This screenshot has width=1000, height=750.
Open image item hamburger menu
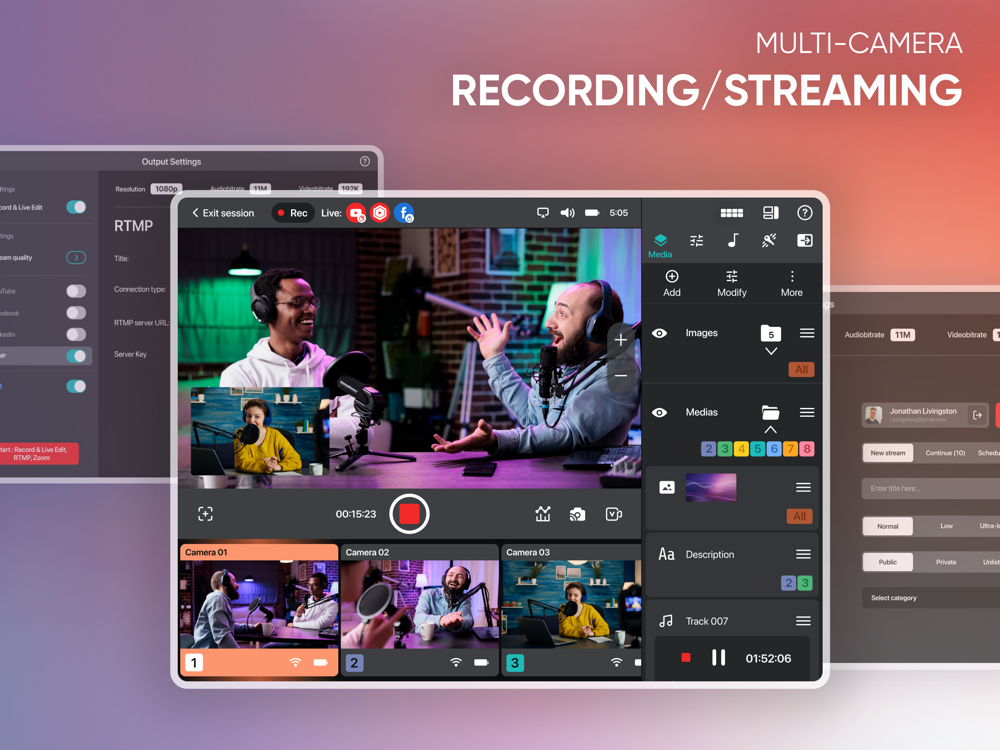click(803, 488)
